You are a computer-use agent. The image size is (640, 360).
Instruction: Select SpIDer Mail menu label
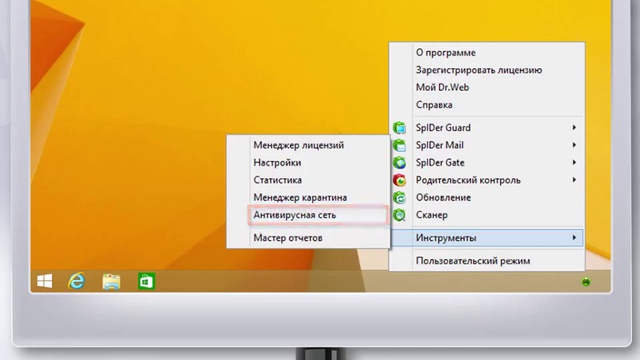pos(440,145)
